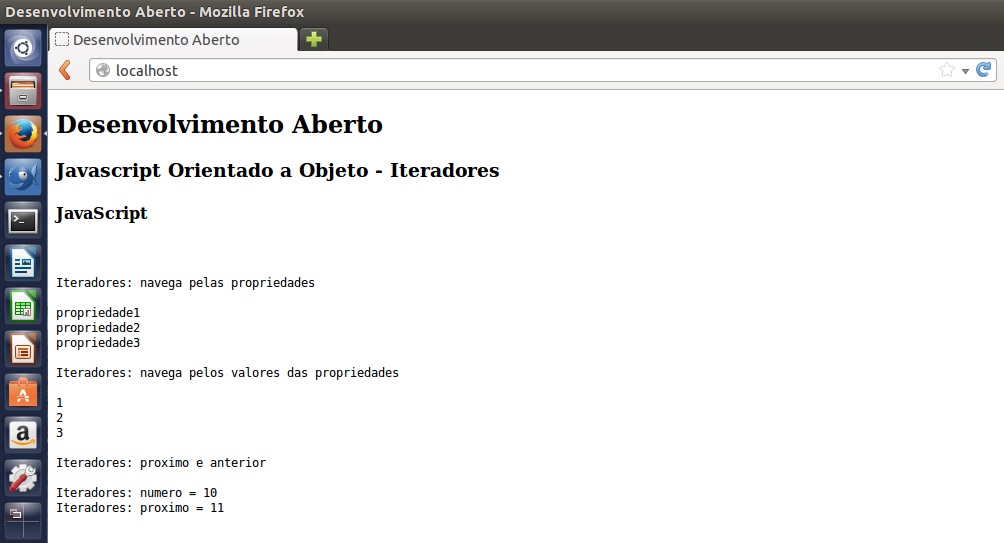Open LibreOffice Writer from the launcher
The height and width of the screenshot is (543, 1004).
23,263
